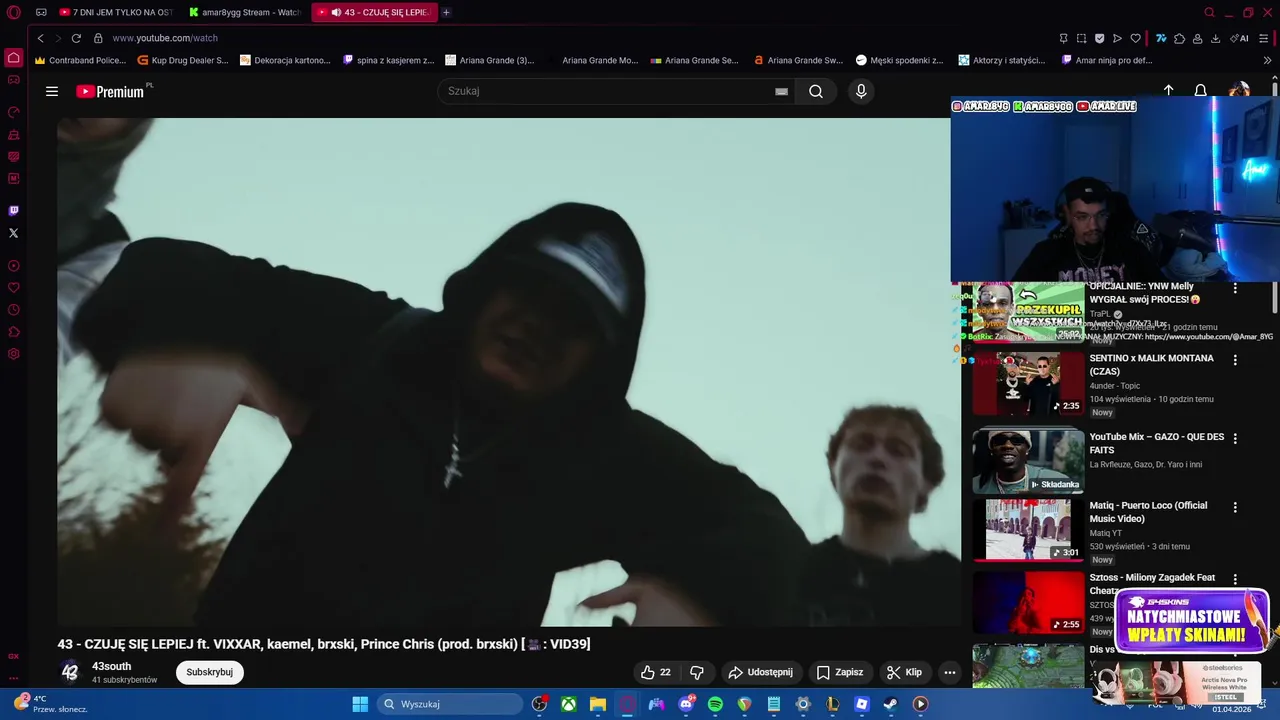The width and height of the screenshot is (1280, 720).
Task: Switch to the 'amar8ygg Stream' tab
Action: point(245,12)
